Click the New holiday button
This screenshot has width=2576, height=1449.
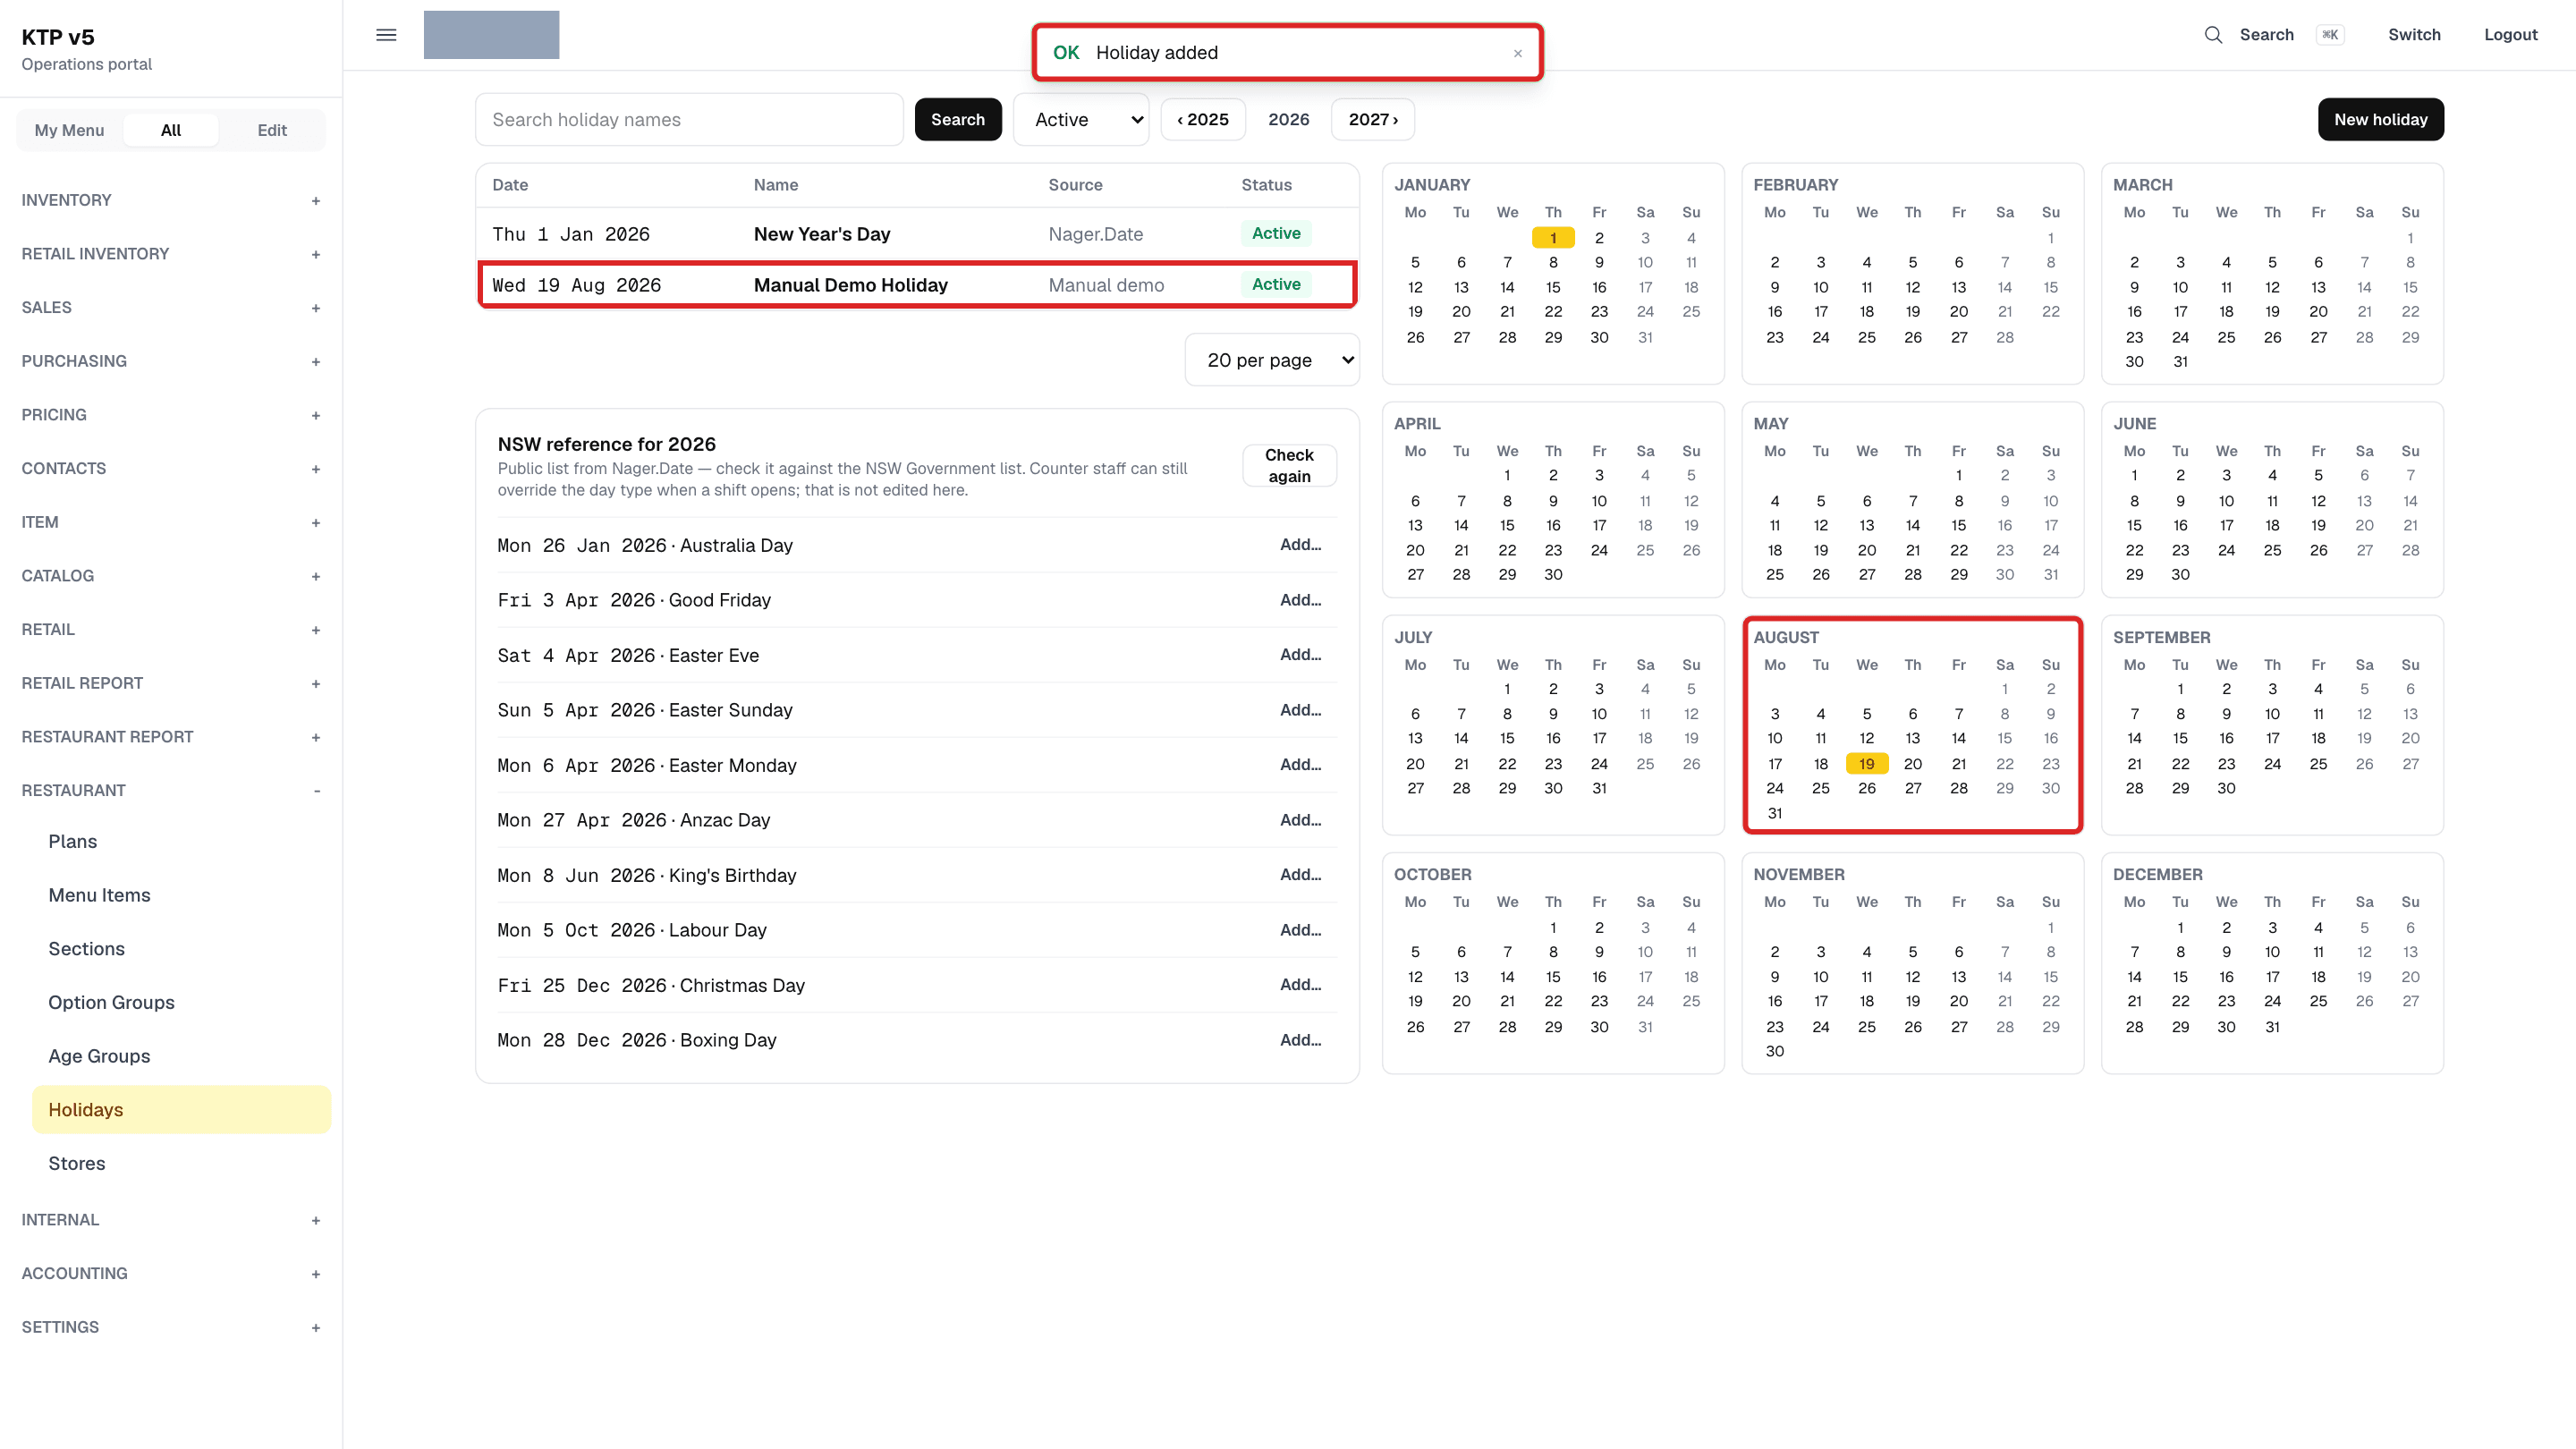click(x=2380, y=120)
